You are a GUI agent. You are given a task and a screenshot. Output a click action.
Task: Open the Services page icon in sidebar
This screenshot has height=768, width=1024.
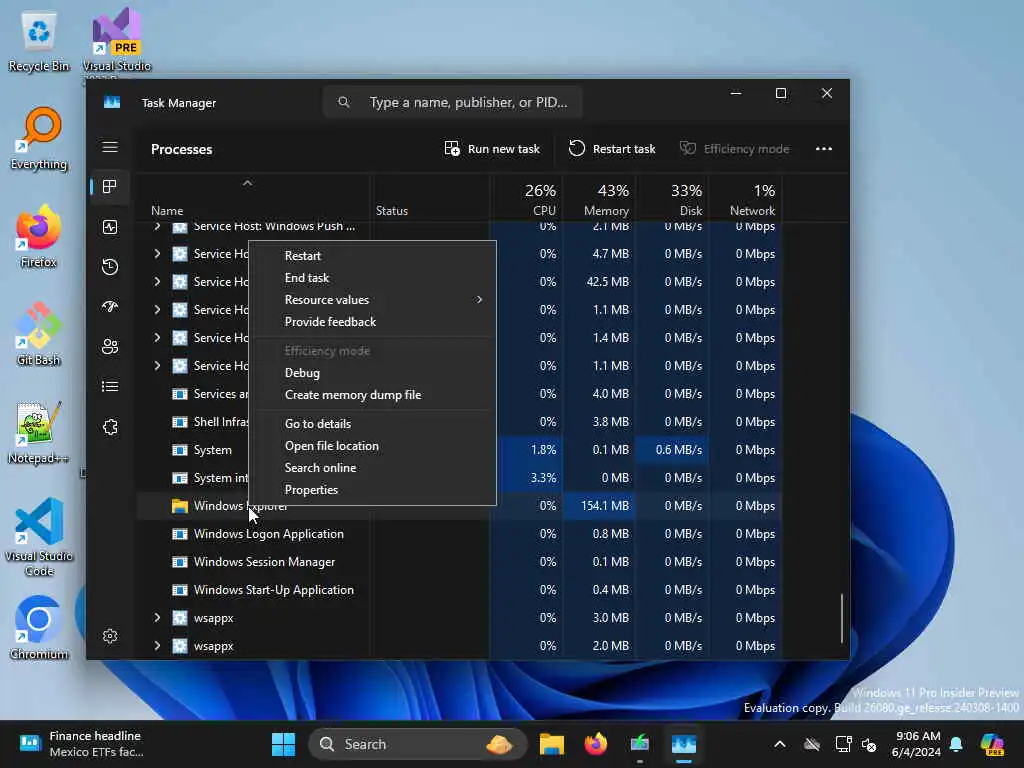(x=110, y=427)
